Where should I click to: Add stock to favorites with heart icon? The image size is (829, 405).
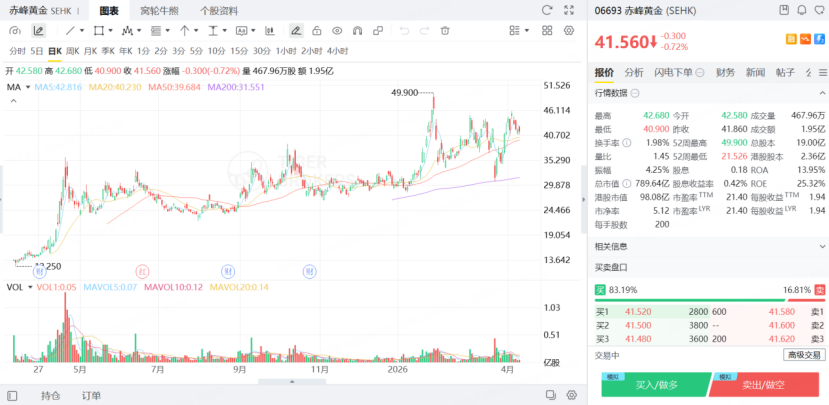click(x=819, y=10)
